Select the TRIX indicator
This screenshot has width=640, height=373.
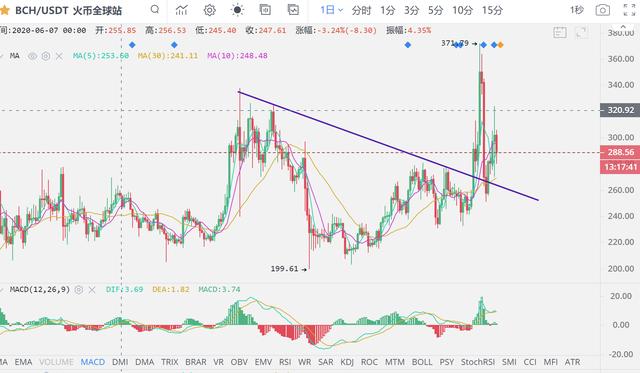170,362
